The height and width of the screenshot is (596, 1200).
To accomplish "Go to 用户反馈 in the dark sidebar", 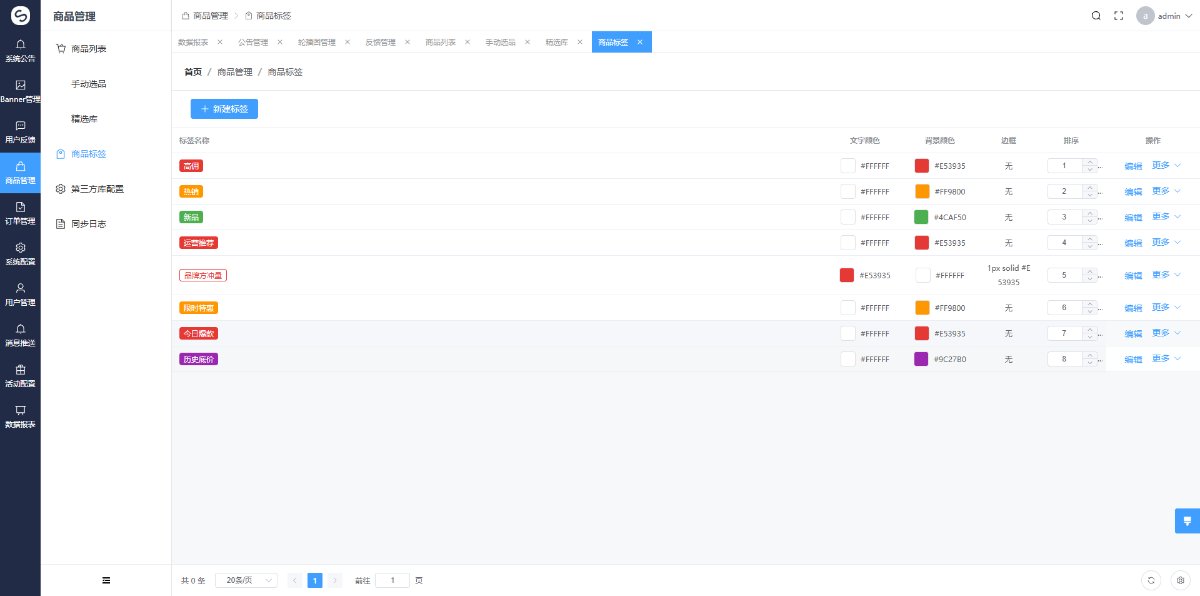I will (20, 132).
